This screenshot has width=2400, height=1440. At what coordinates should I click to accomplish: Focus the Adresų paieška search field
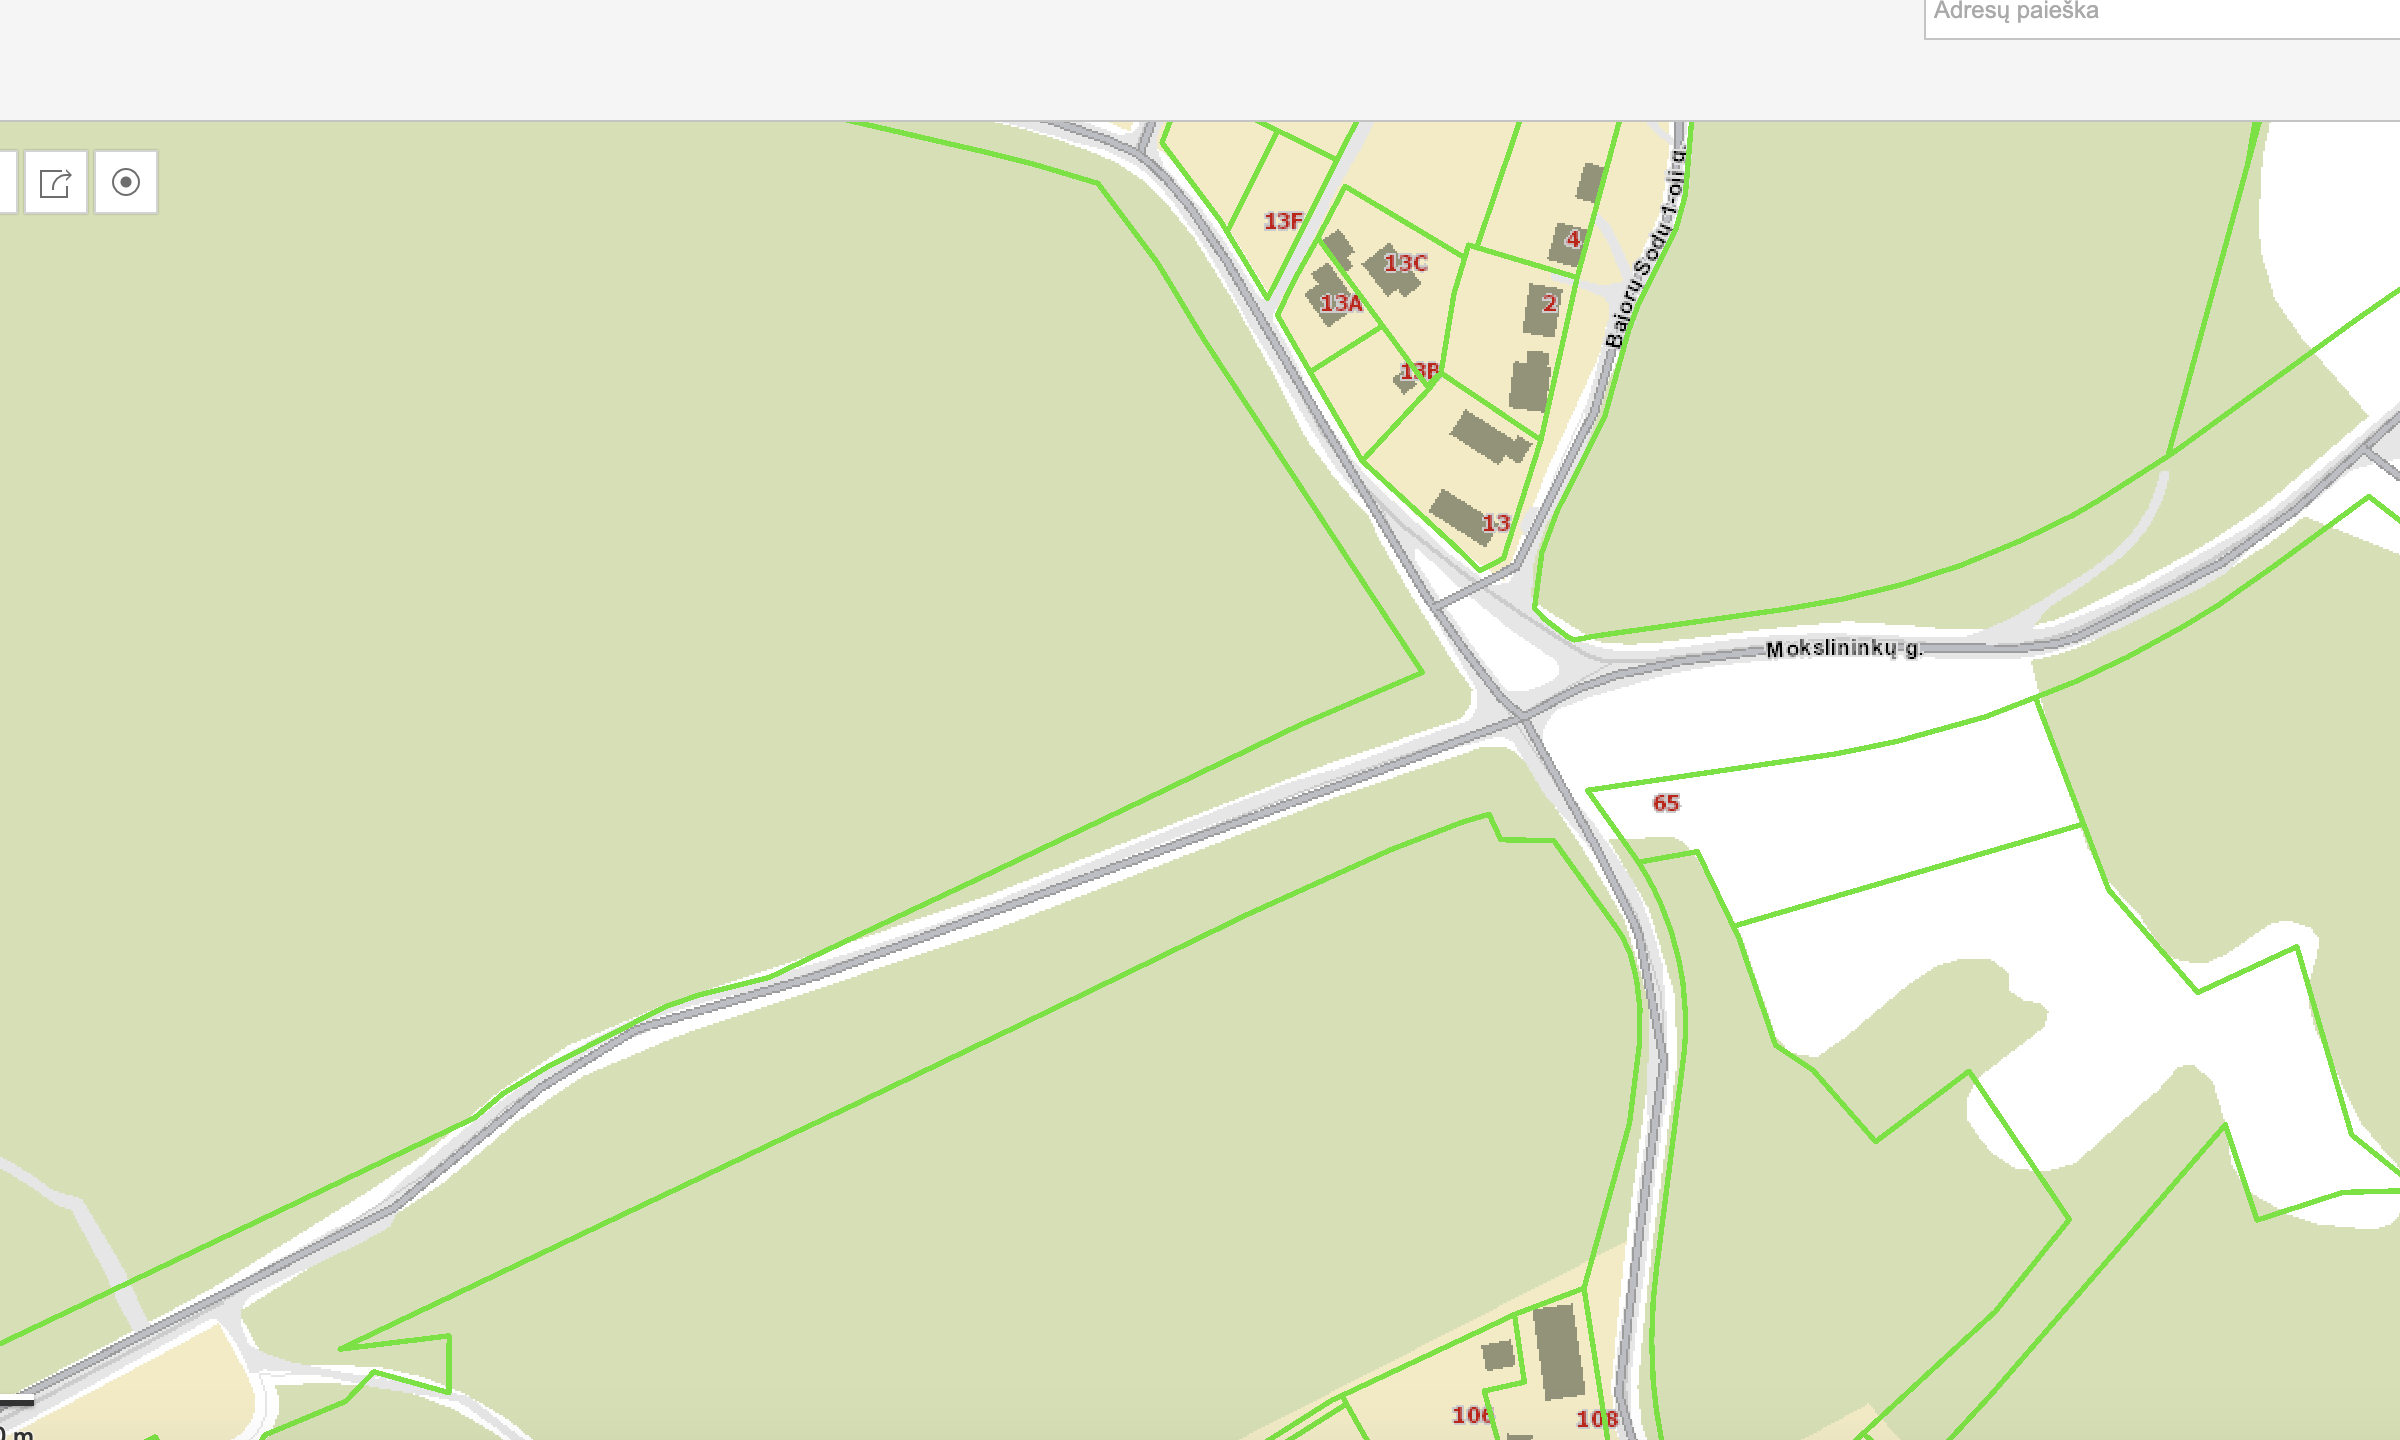(2162, 14)
